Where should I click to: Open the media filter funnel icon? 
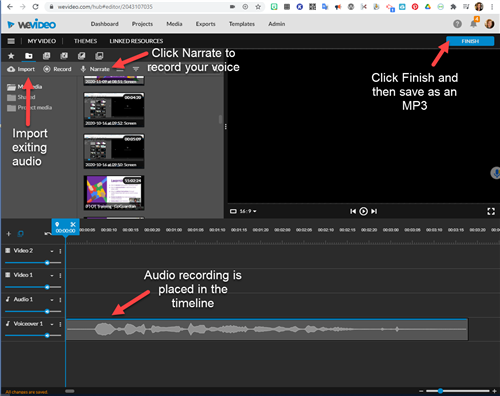click(x=136, y=69)
